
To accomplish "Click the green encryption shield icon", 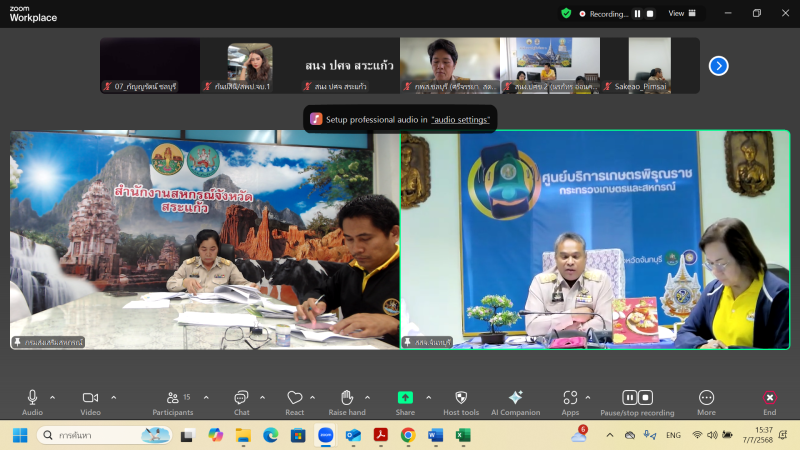I will [566, 13].
